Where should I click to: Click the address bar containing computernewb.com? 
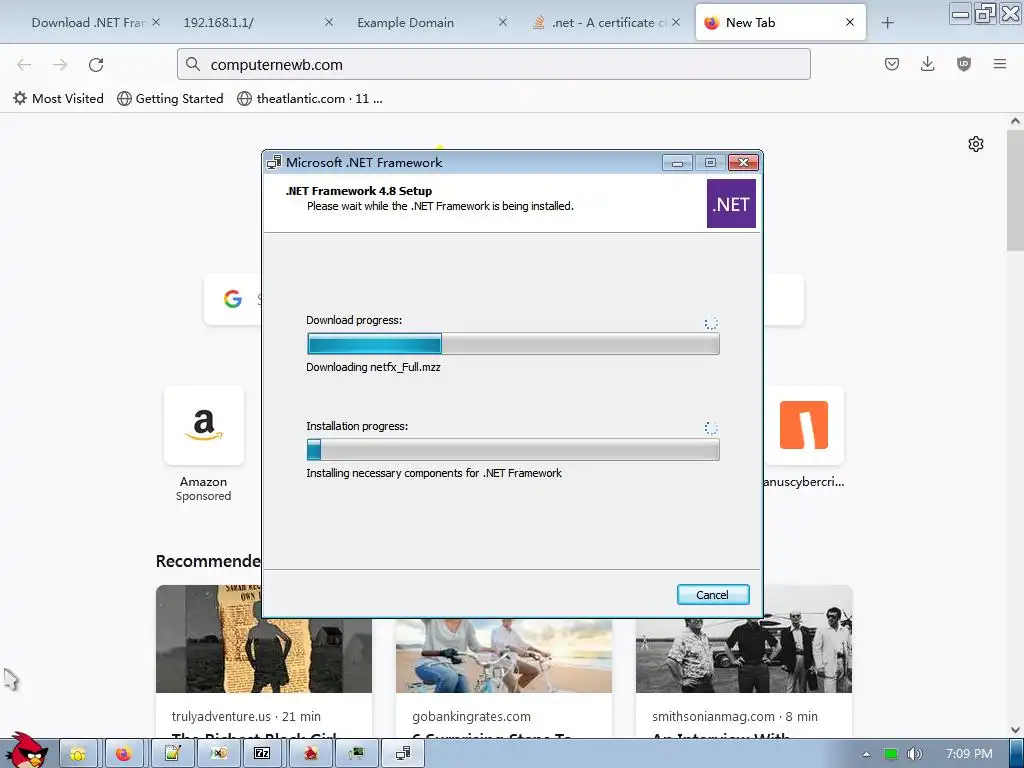[x=494, y=64]
